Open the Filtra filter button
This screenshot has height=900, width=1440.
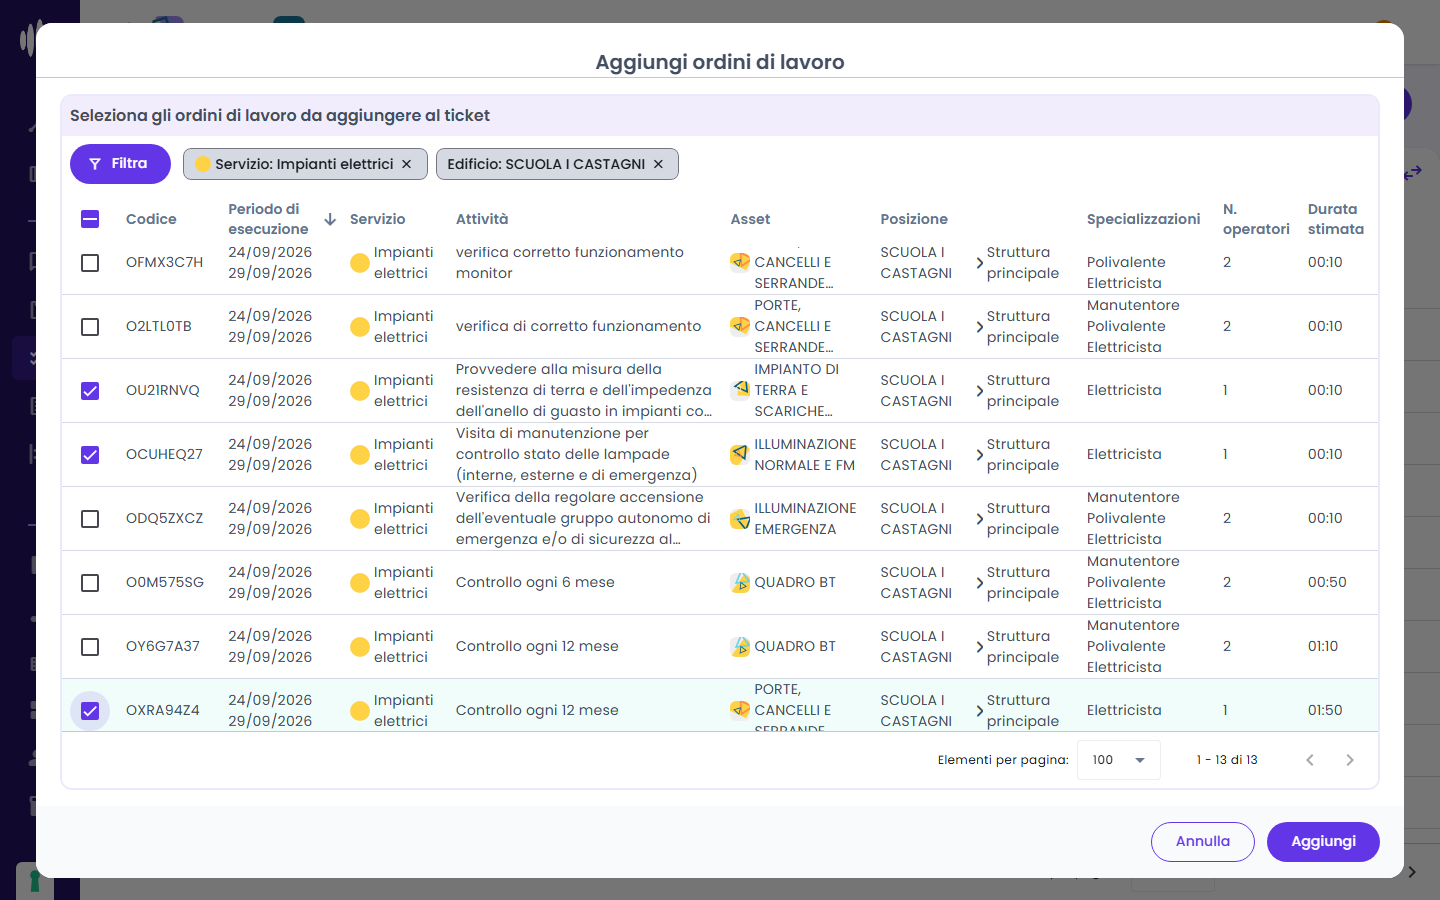point(120,164)
